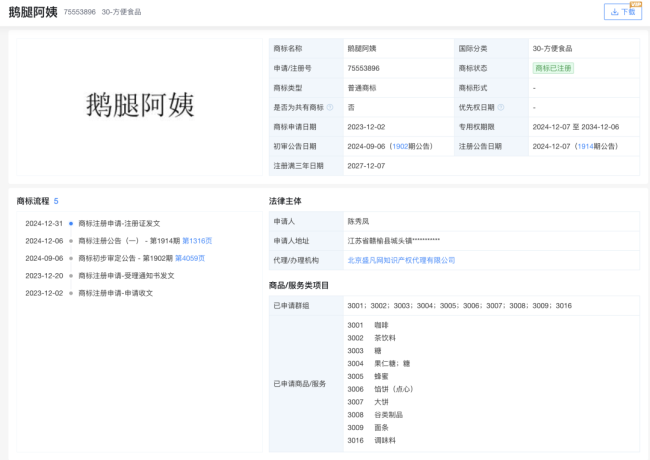Click the 专用权期限 value 2024-12-07 至 2034-12-06

coord(576,127)
